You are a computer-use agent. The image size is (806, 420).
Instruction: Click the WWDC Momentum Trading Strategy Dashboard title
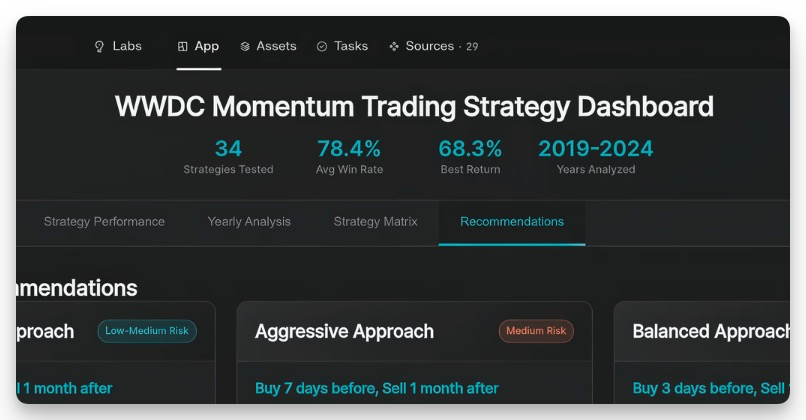[x=414, y=106]
